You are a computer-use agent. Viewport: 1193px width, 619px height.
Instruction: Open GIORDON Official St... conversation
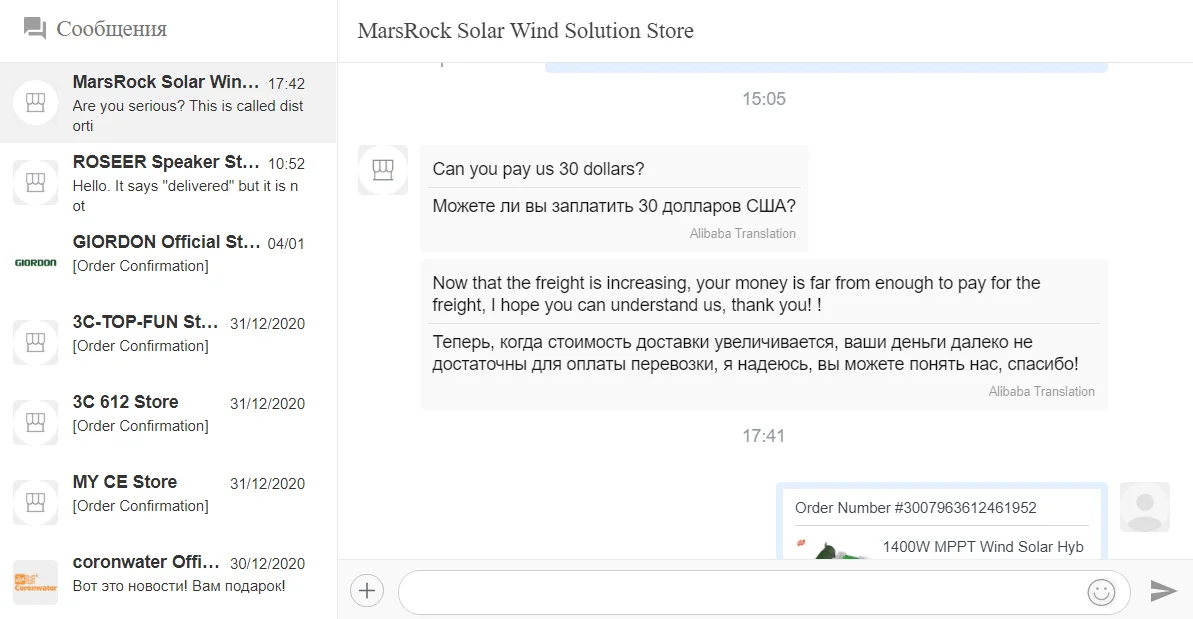pyautogui.click(x=168, y=262)
